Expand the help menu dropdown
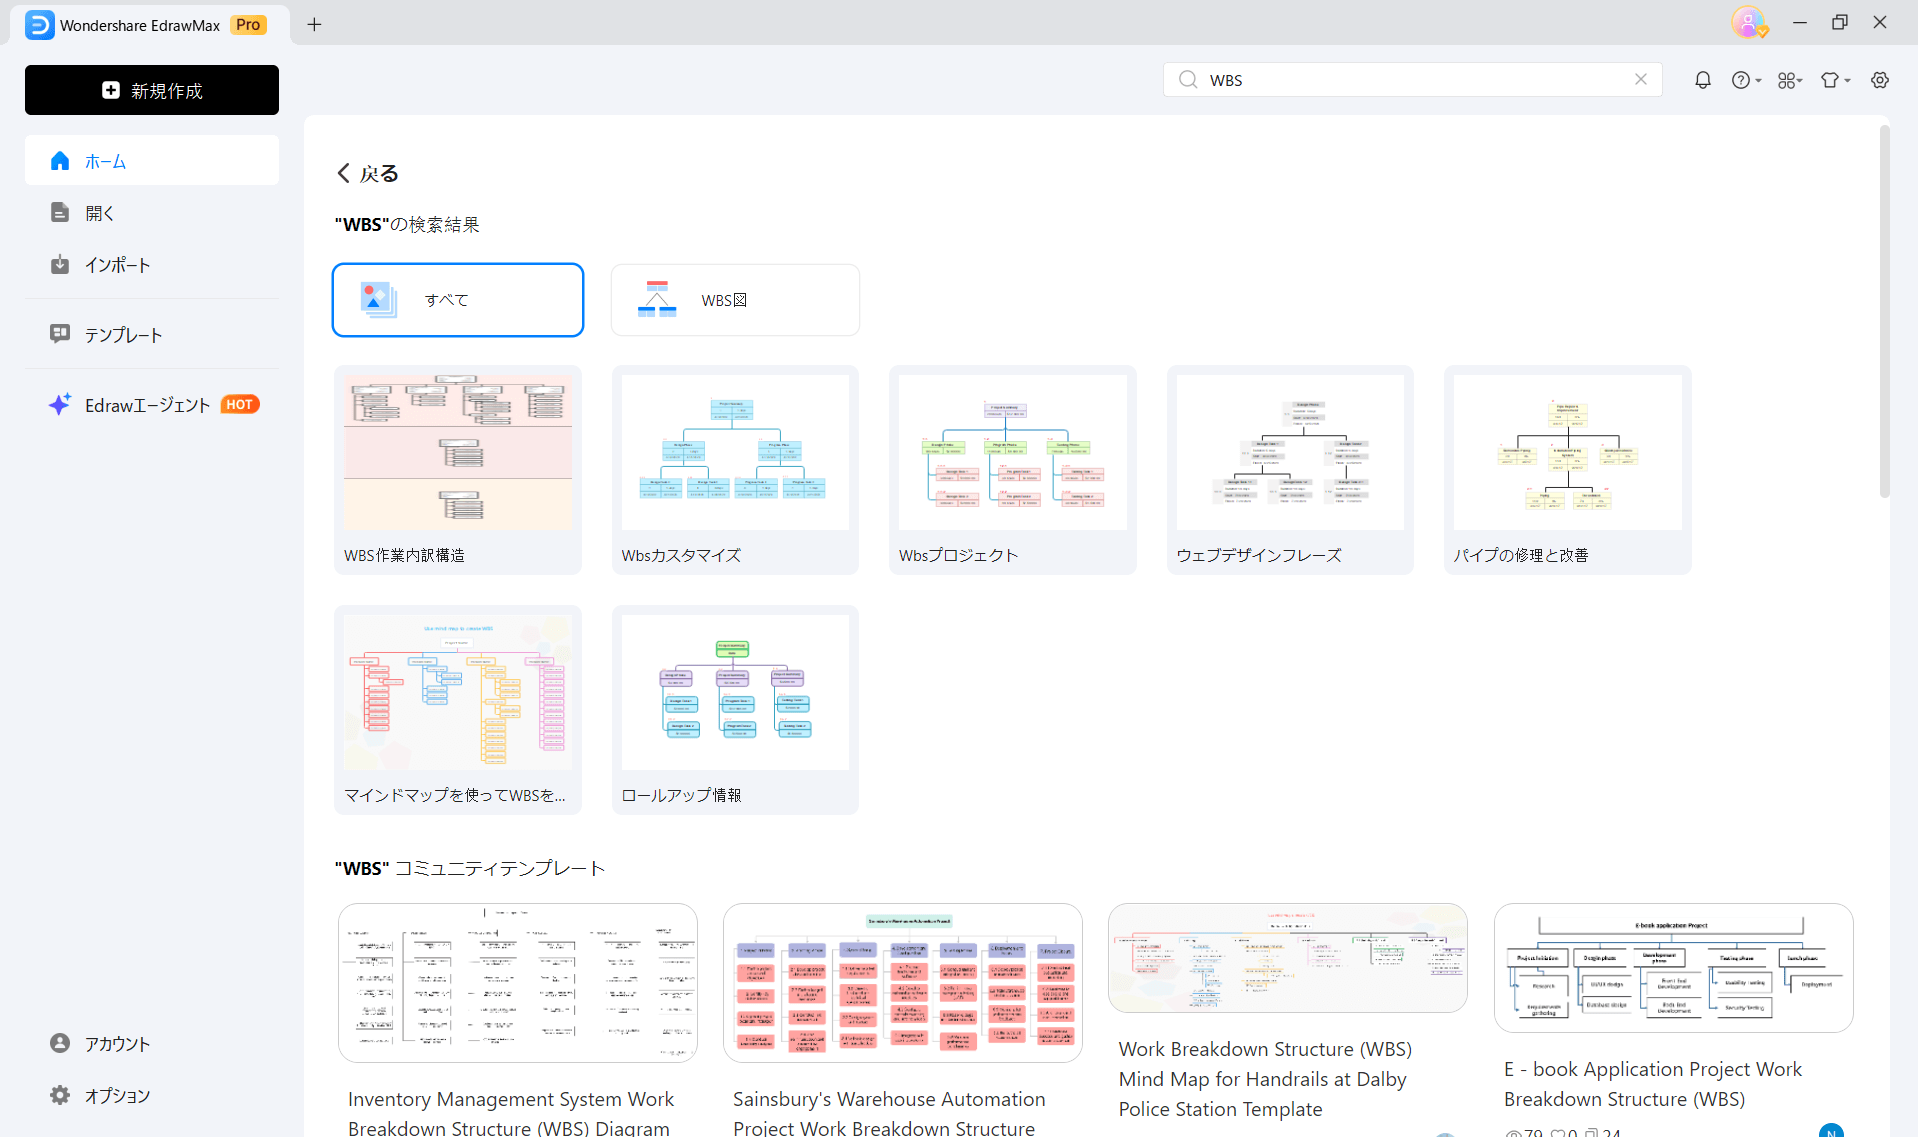 (x=1746, y=80)
